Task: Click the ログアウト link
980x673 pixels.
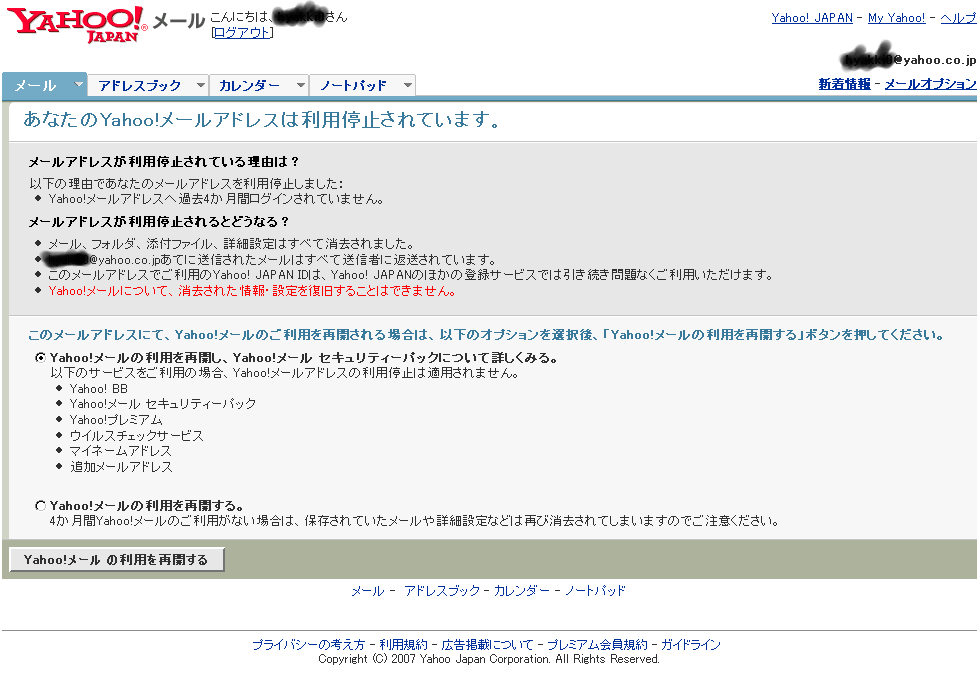Action: tap(242, 32)
